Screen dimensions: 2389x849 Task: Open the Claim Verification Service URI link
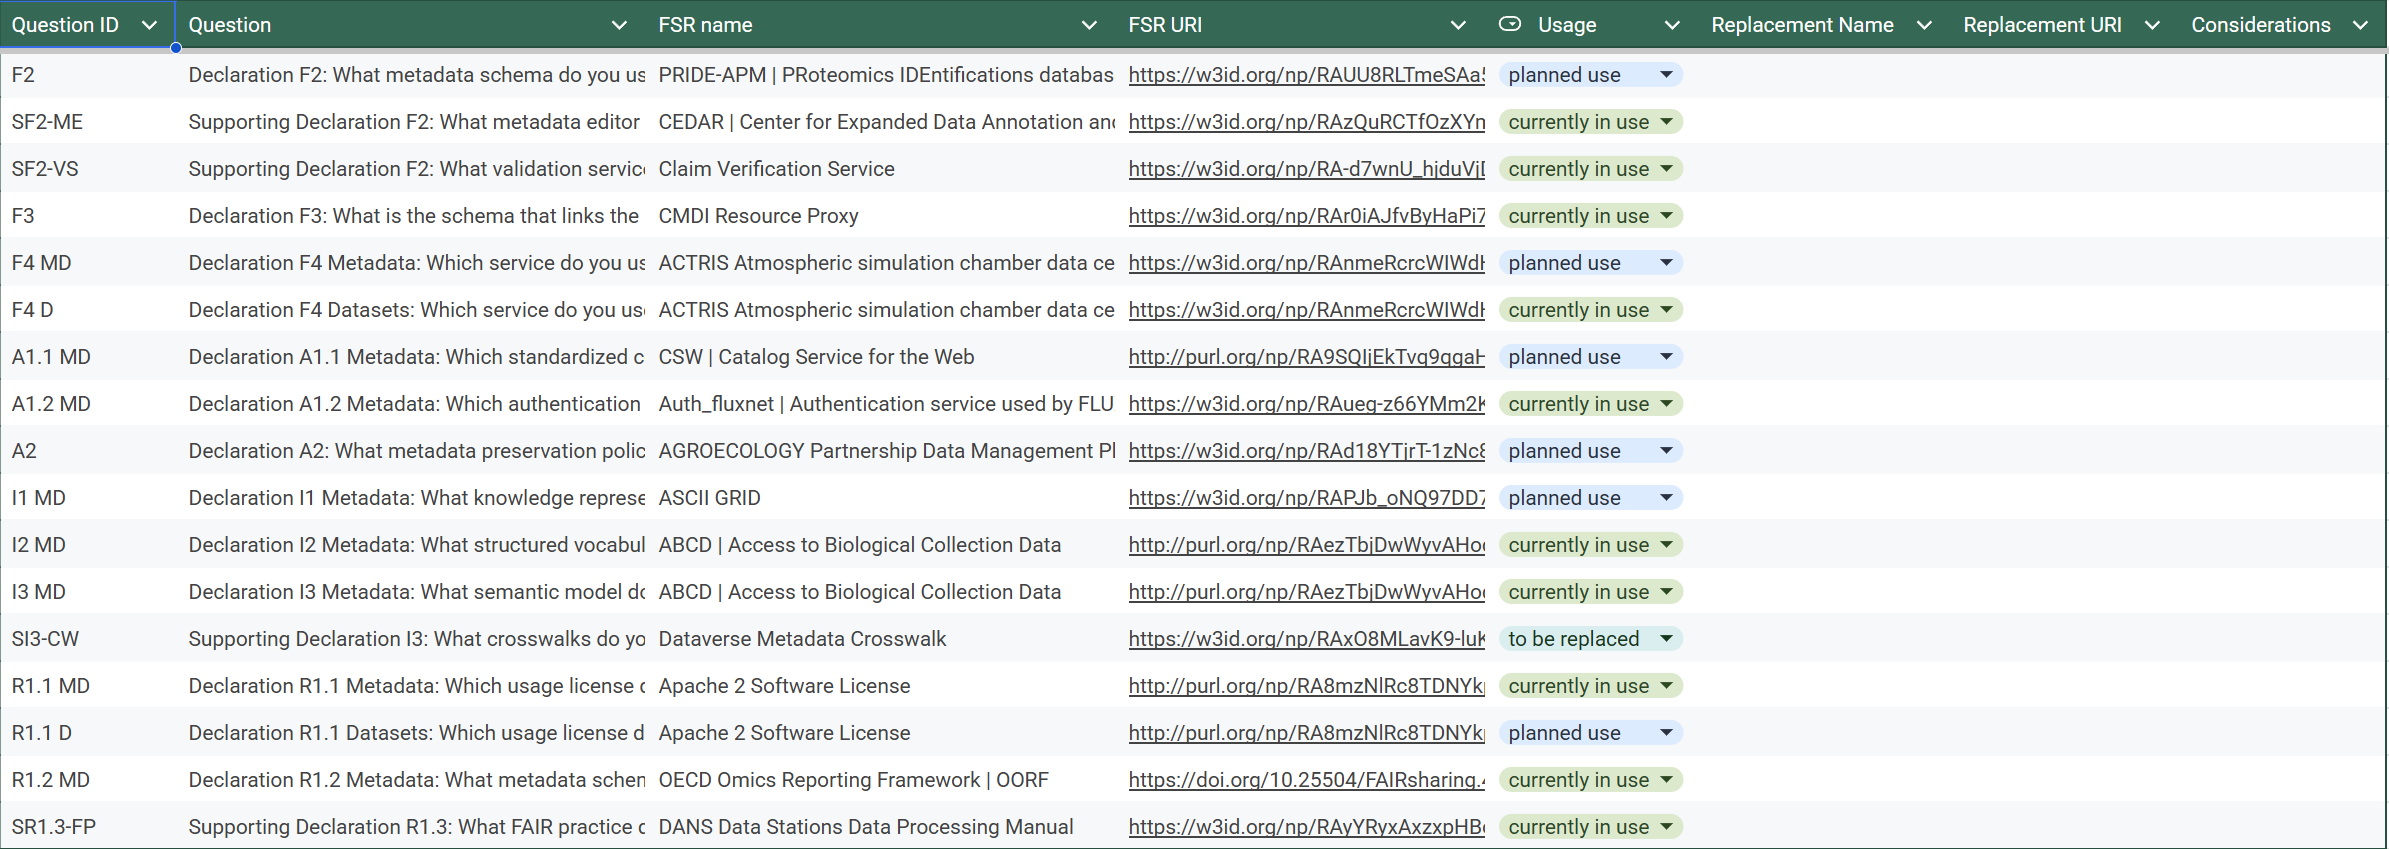pos(1307,169)
